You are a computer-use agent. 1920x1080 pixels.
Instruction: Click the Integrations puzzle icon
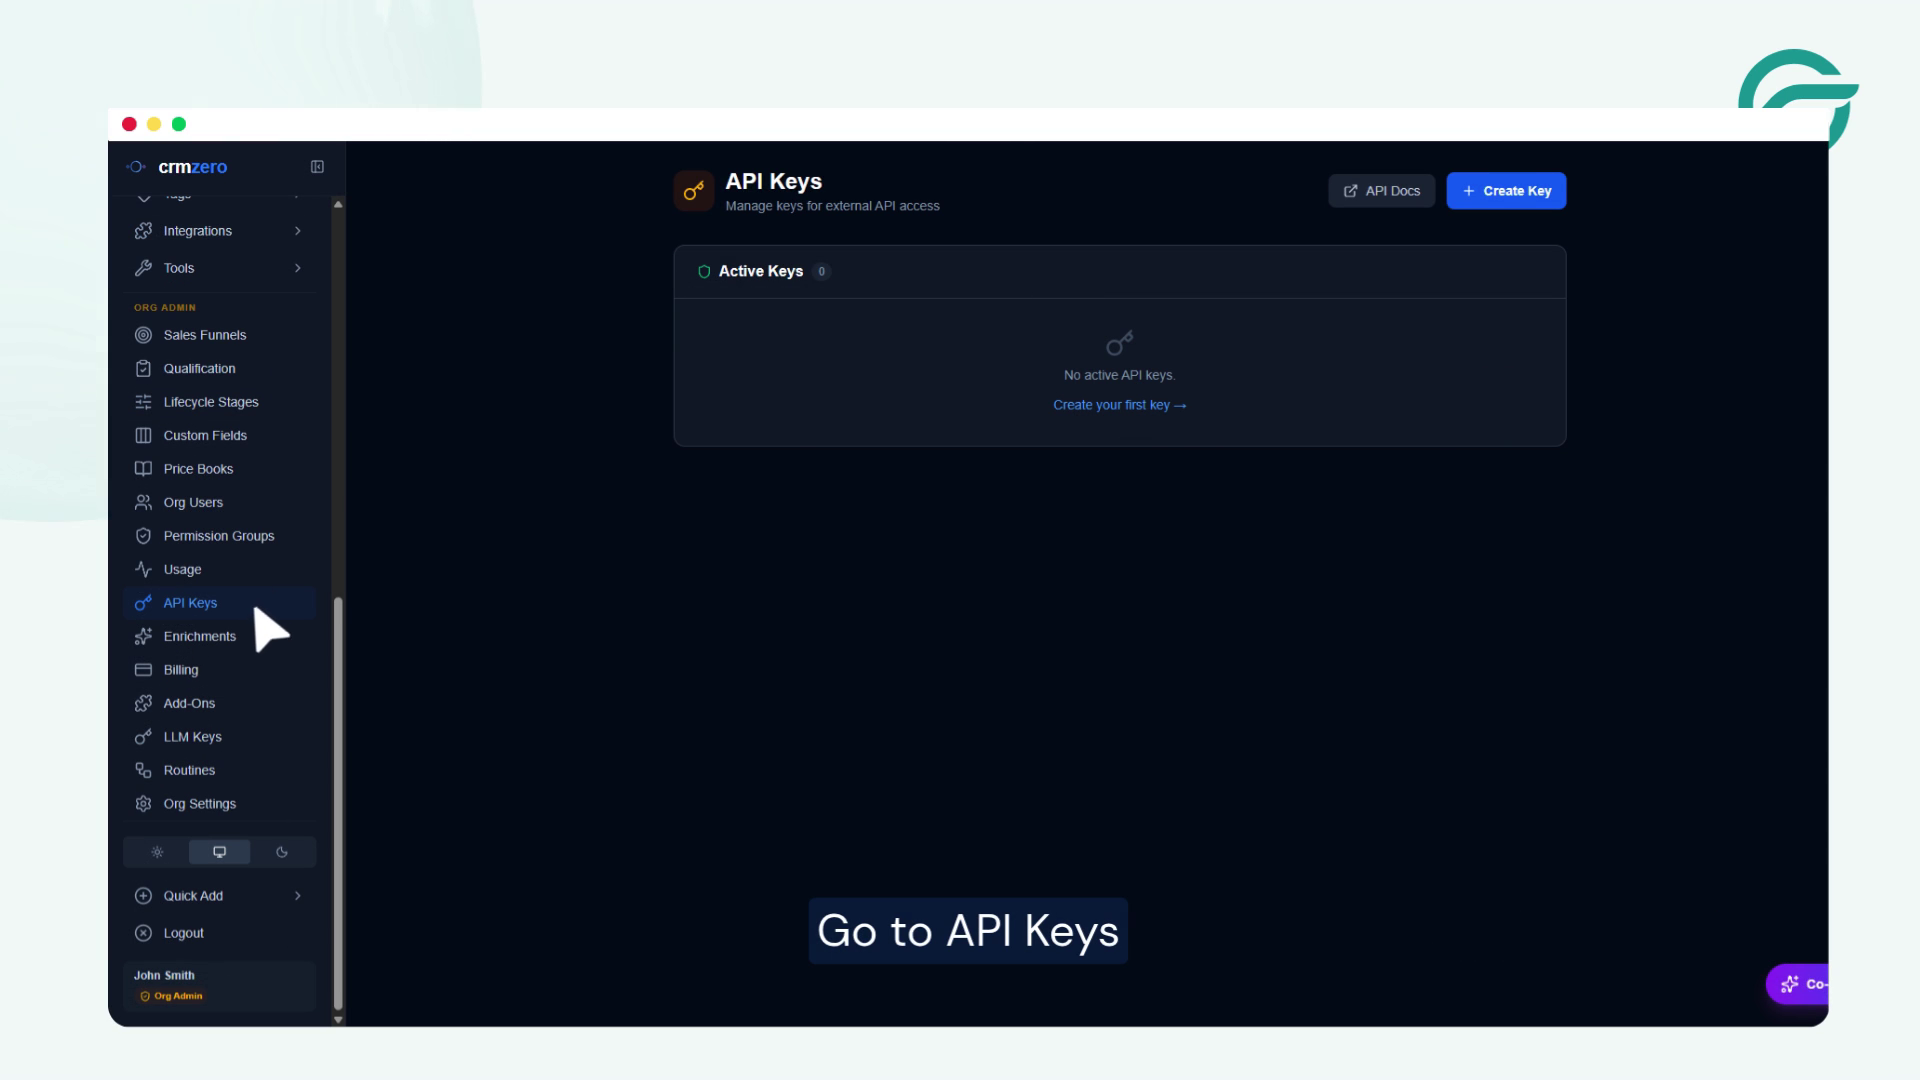(143, 231)
